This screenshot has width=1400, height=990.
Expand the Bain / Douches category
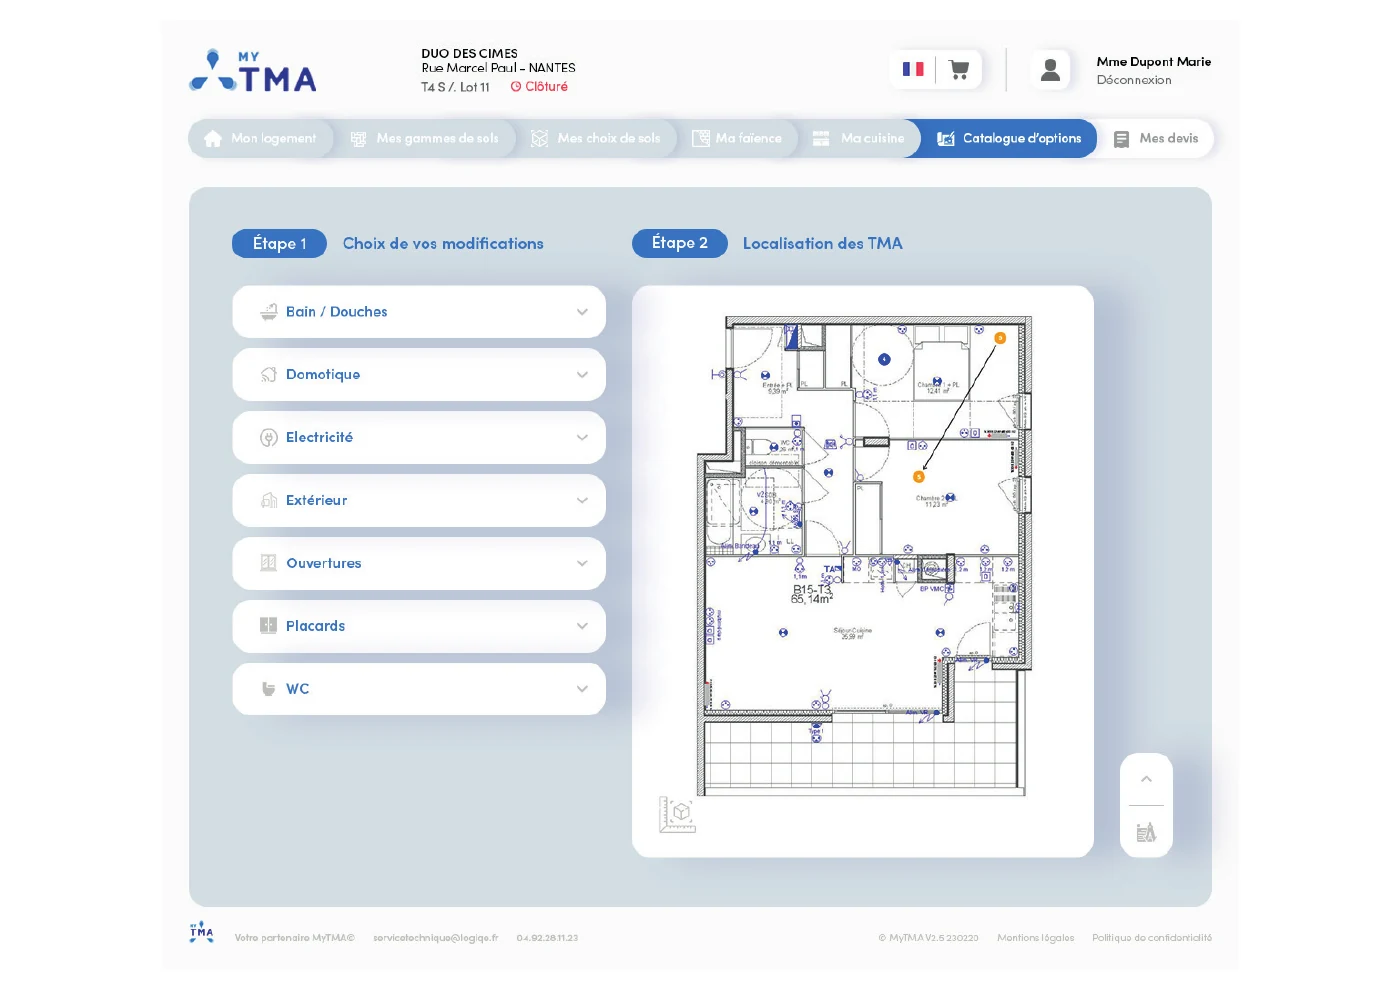pyautogui.click(x=419, y=312)
